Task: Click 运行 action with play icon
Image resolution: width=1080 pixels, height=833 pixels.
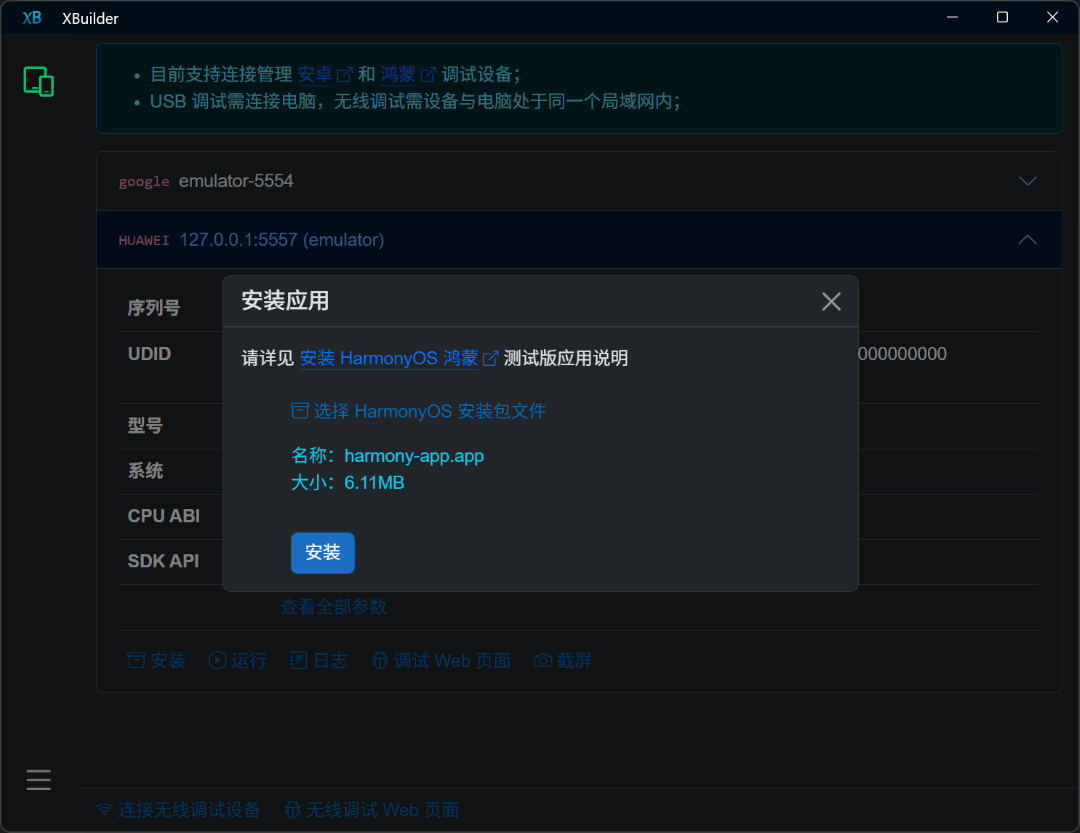Action: tap(238, 661)
